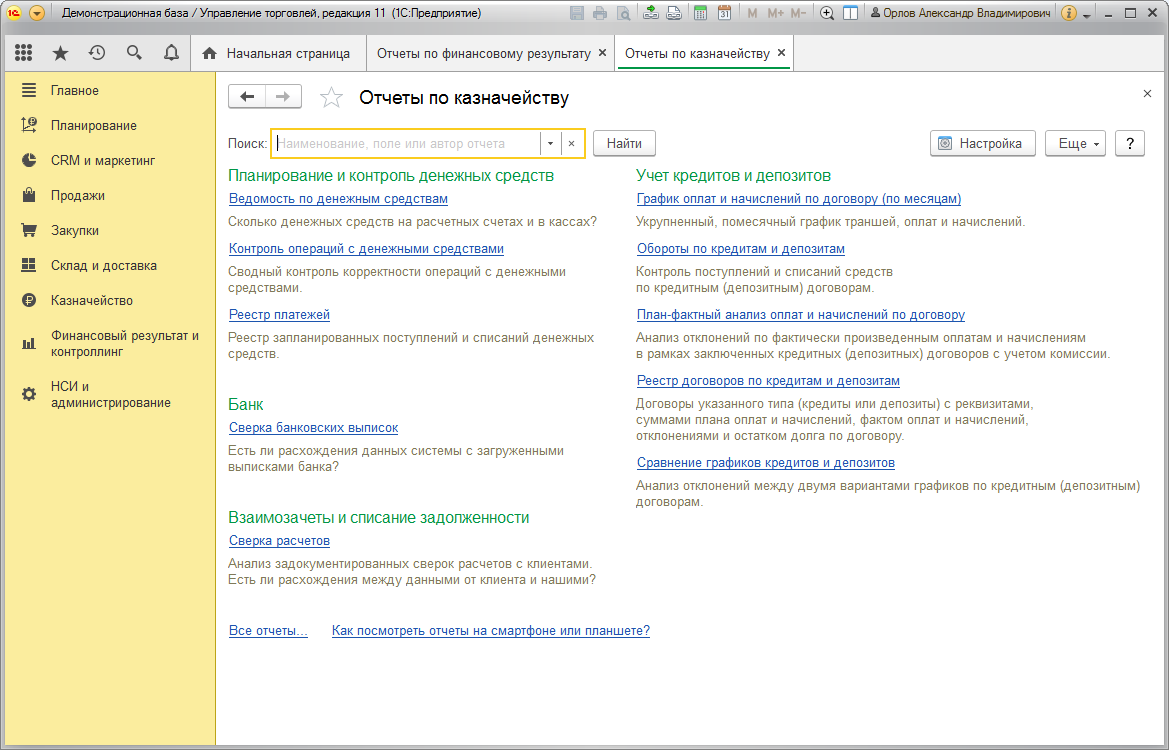The height and width of the screenshot is (750, 1169).
Task: Open the calculator tool in title bar
Action: [700, 13]
